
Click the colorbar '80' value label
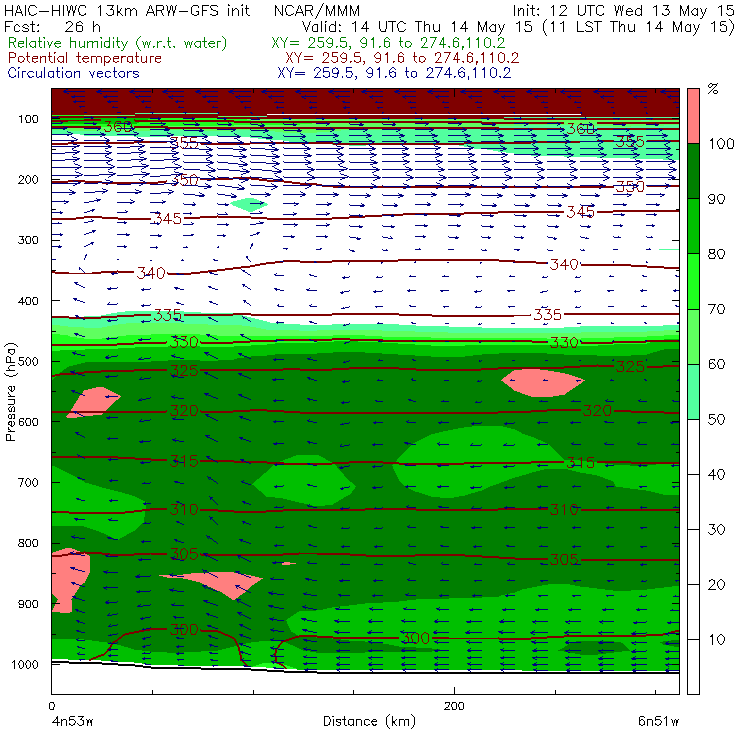716,254
